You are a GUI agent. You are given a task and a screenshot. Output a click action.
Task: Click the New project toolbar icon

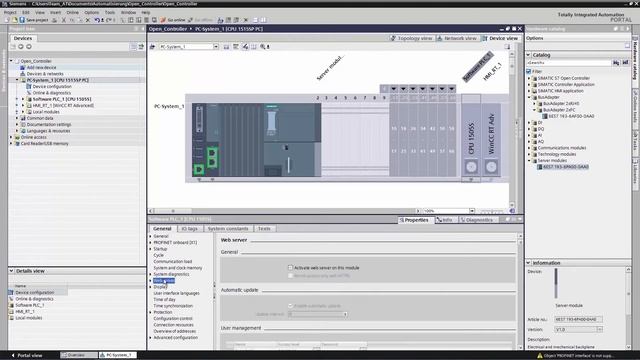coord(7,20)
